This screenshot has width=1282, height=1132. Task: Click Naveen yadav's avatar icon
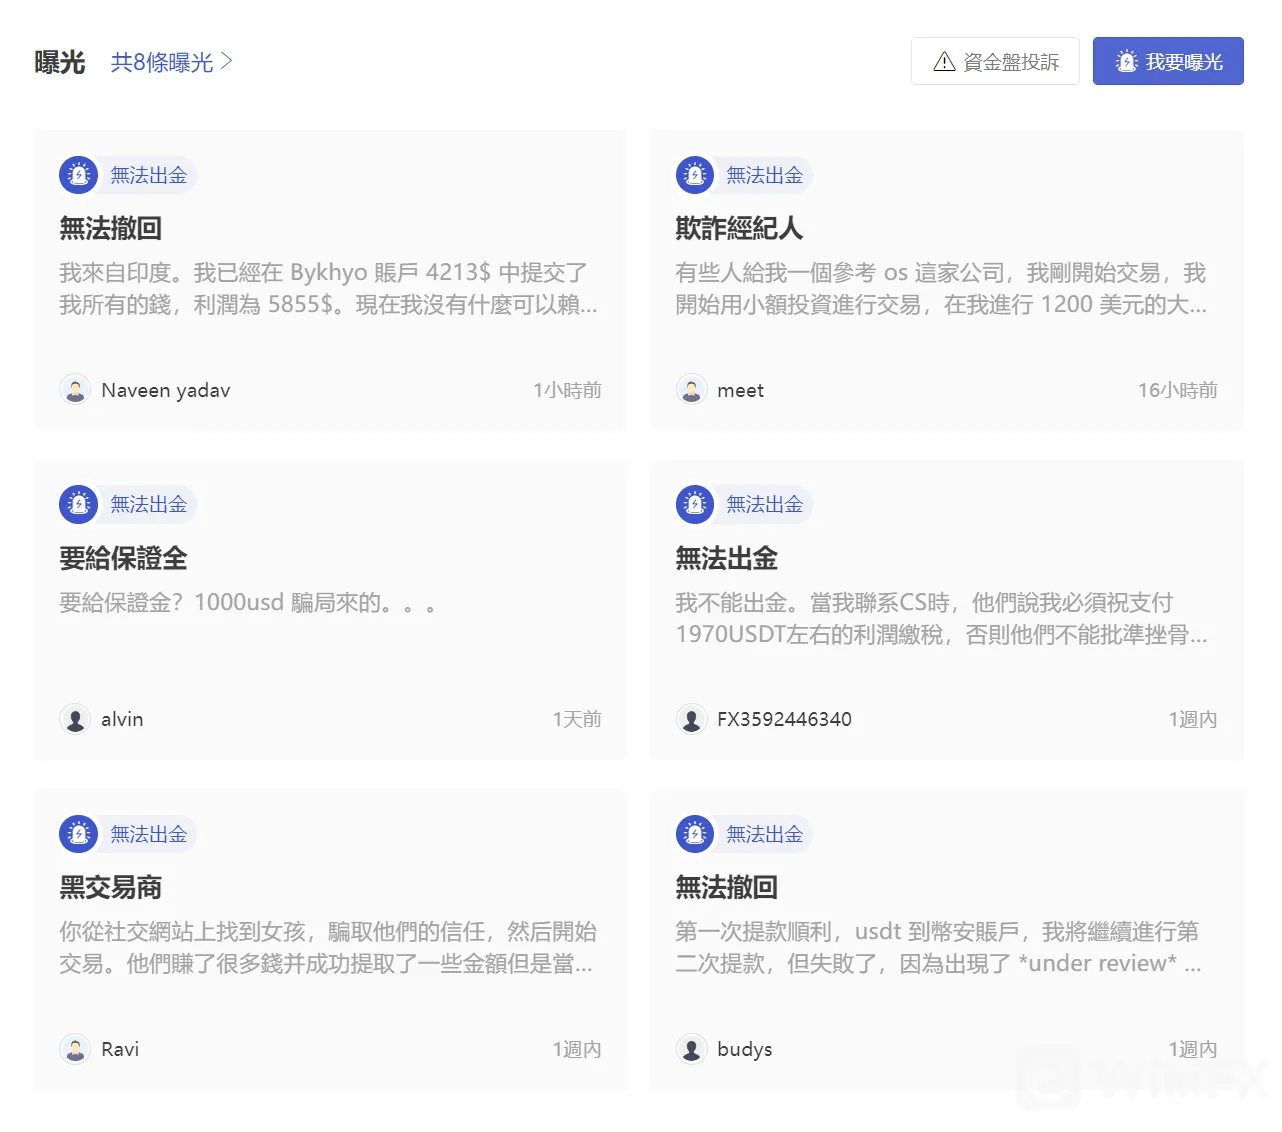point(75,389)
